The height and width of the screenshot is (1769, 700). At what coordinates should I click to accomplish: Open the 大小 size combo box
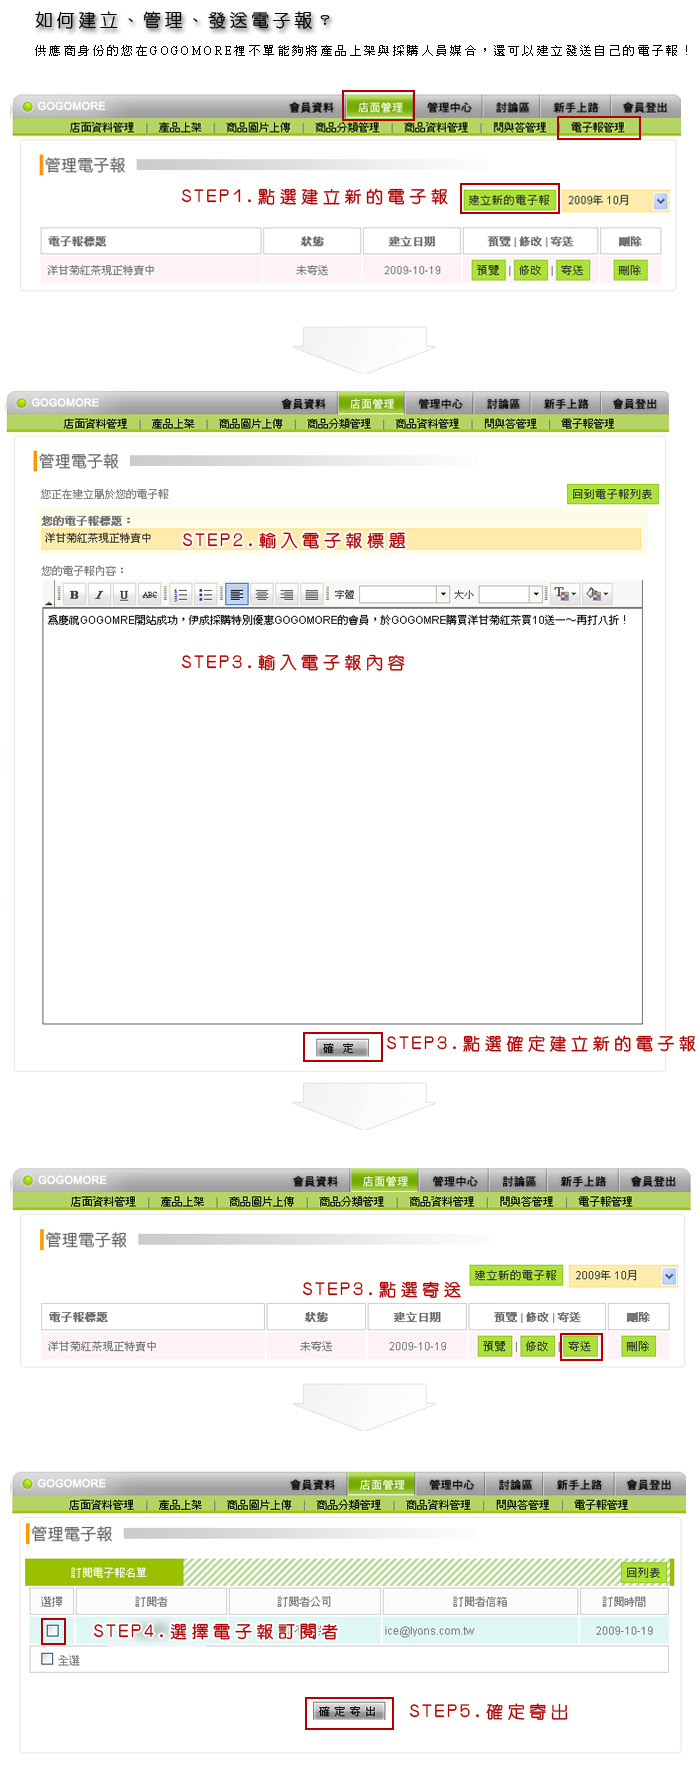coord(510,594)
